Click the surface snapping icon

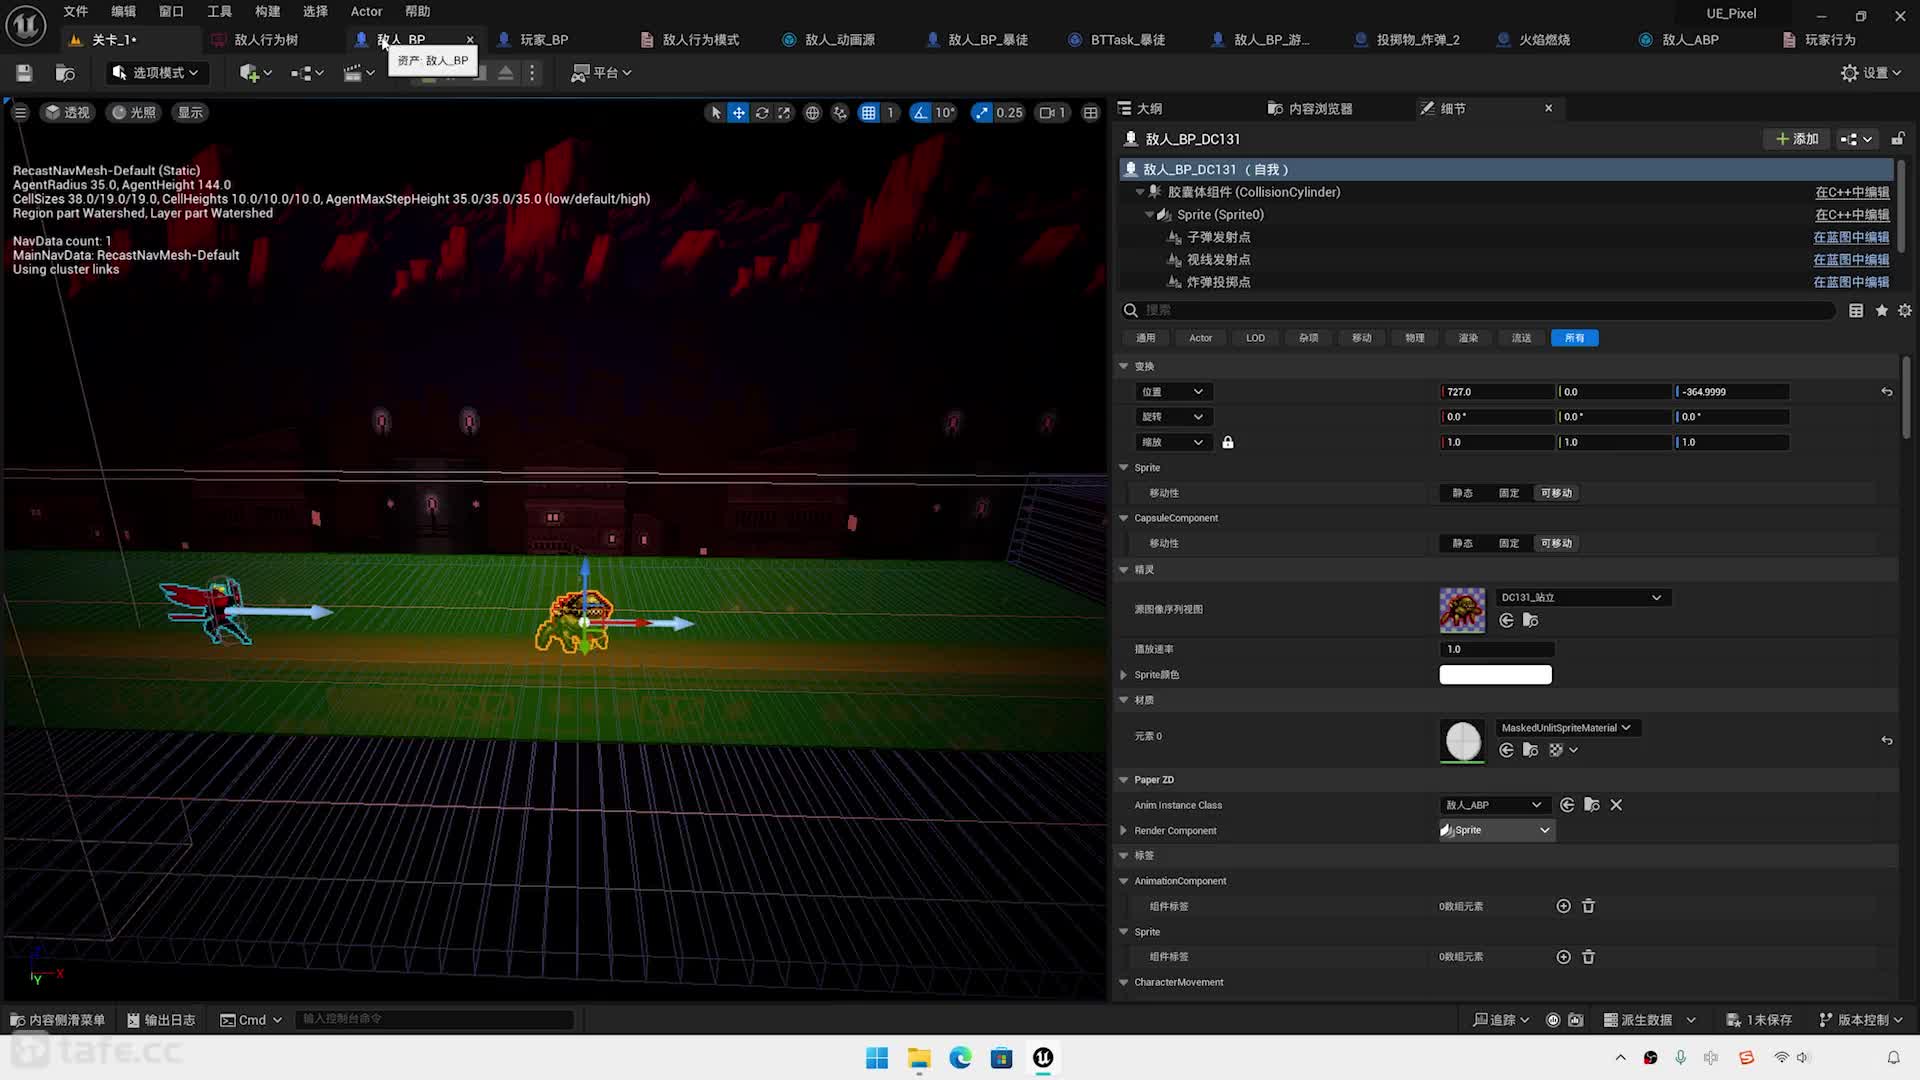click(840, 113)
